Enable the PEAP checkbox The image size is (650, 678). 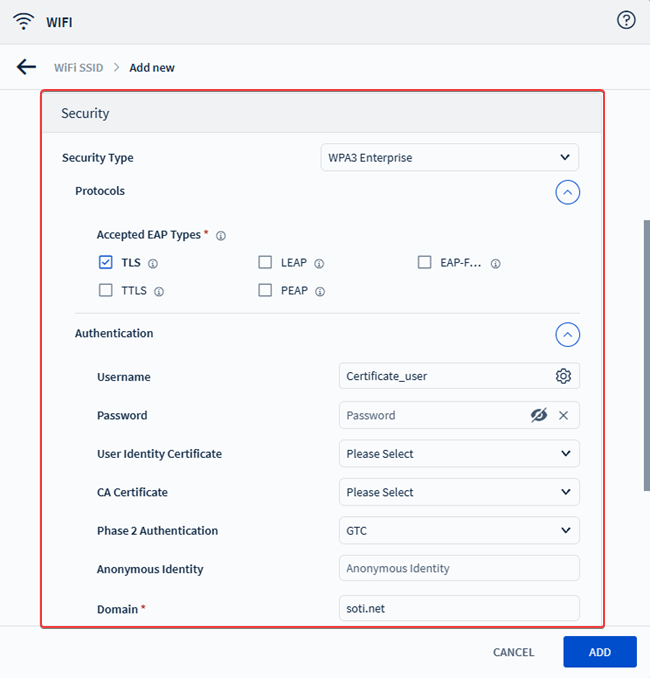(x=265, y=291)
